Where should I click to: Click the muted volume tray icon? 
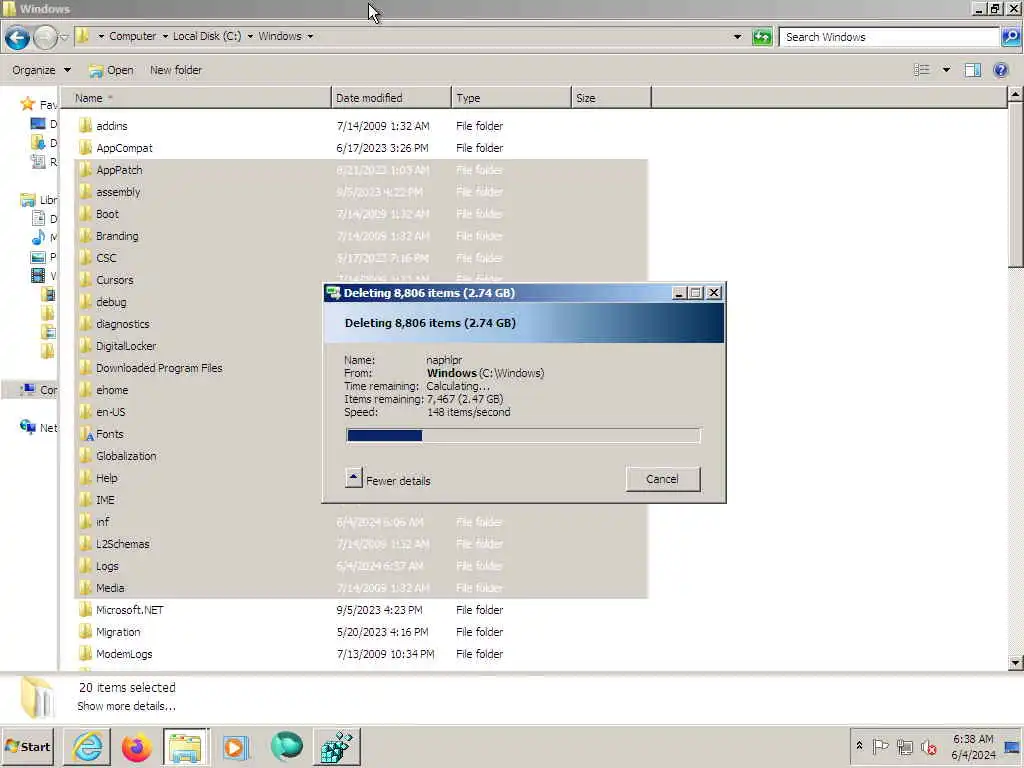pos(928,746)
